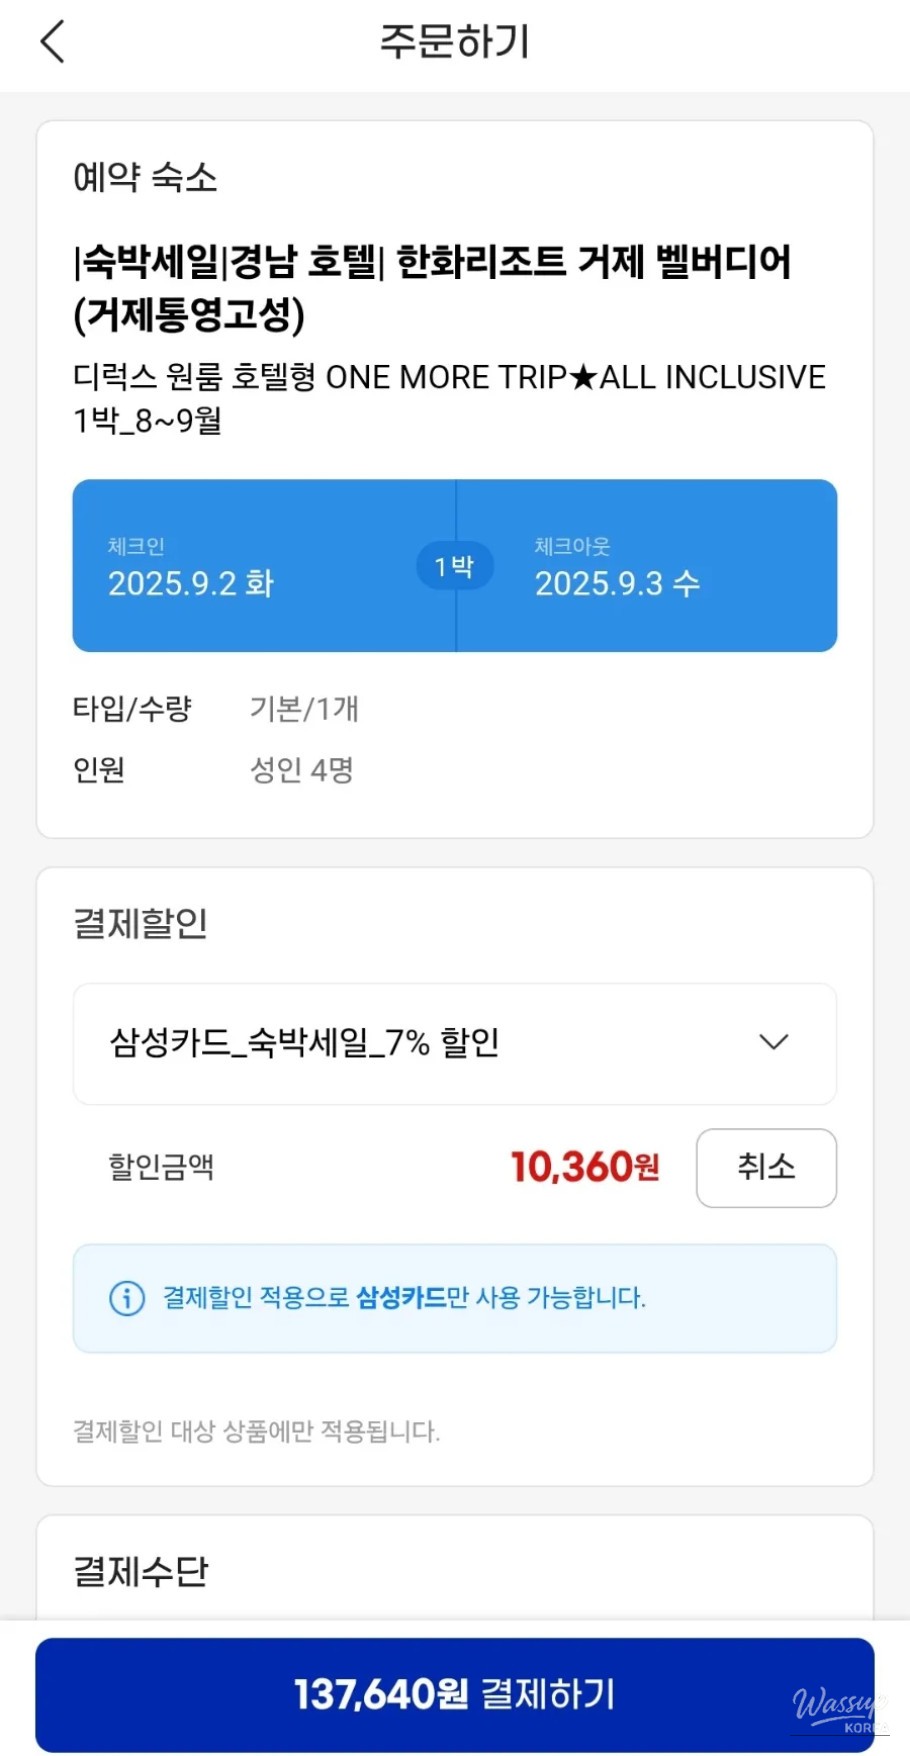Tap the 1박 nights badge
910x1756 pixels.
click(x=455, y=567)
